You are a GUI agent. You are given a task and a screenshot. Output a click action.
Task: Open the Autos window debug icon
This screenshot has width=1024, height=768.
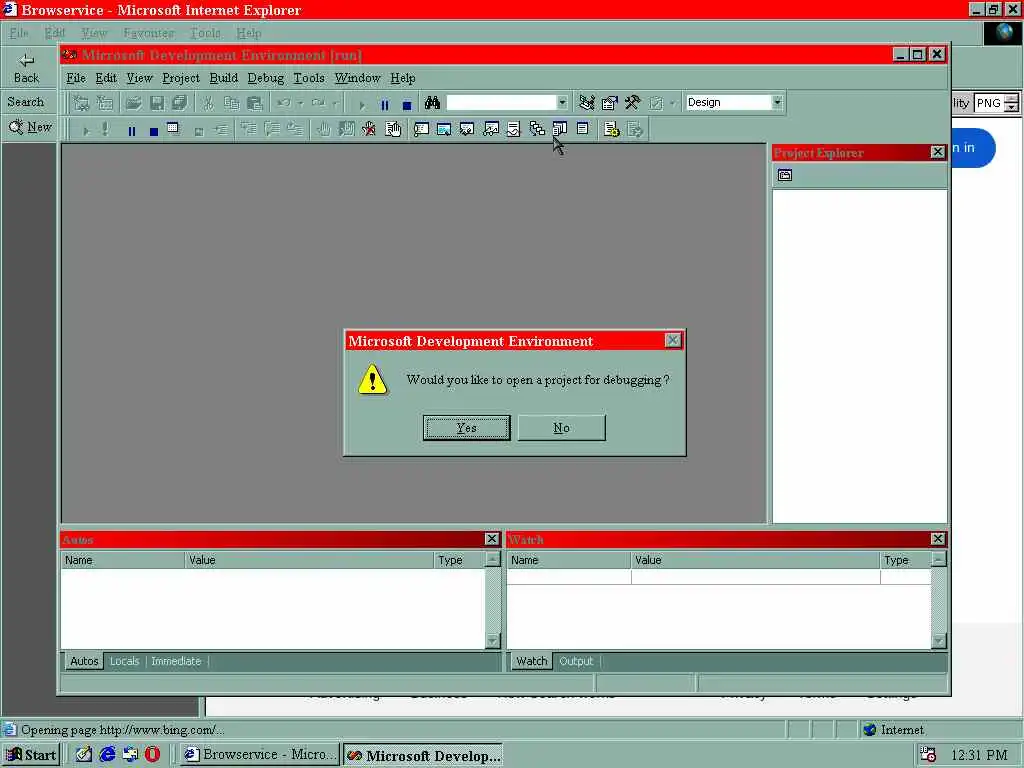[444, 129]
